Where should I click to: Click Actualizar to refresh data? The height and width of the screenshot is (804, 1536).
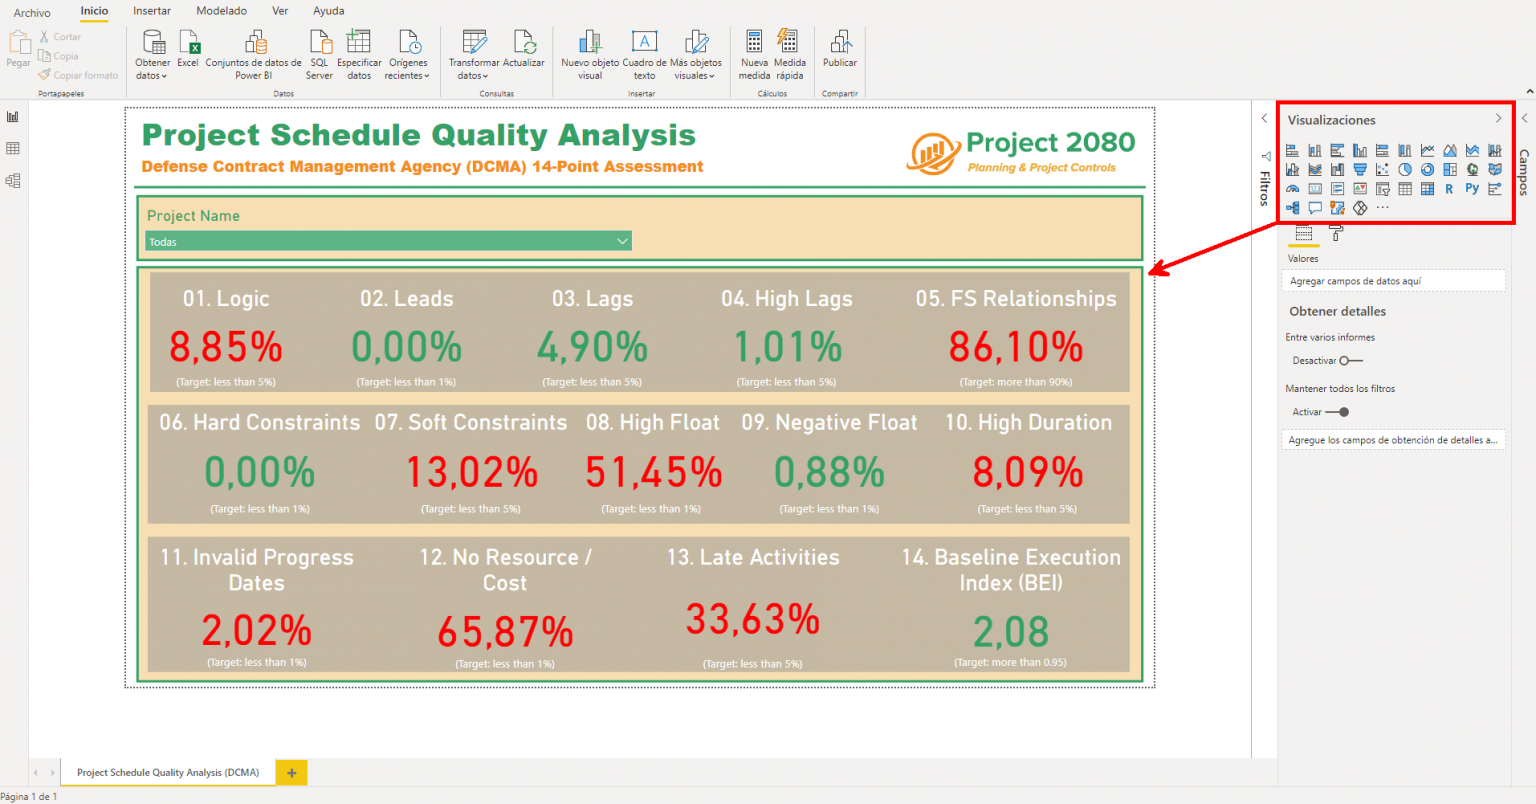525,50
